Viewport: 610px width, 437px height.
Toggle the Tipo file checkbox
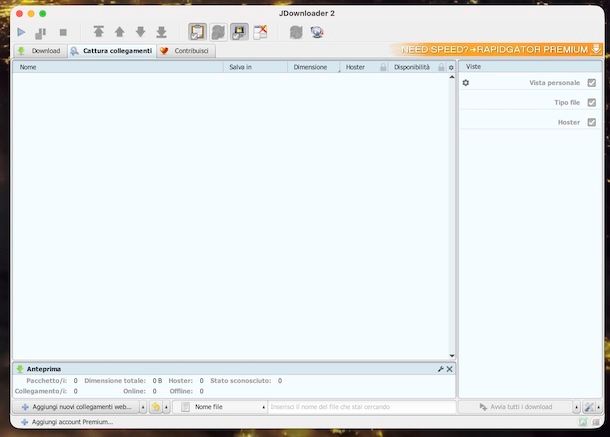(592, 102)
